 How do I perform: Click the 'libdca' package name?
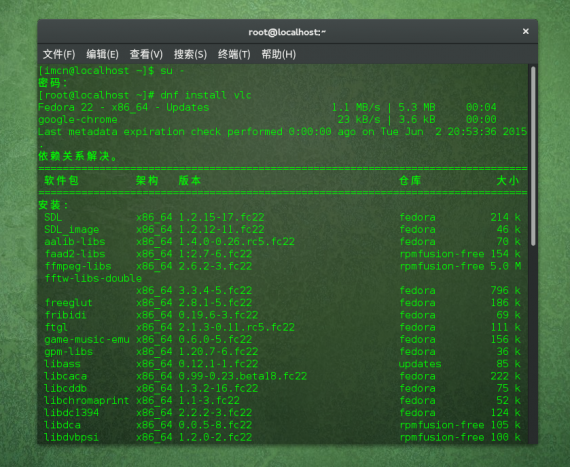pyautogui.click(x=62, y=425)
